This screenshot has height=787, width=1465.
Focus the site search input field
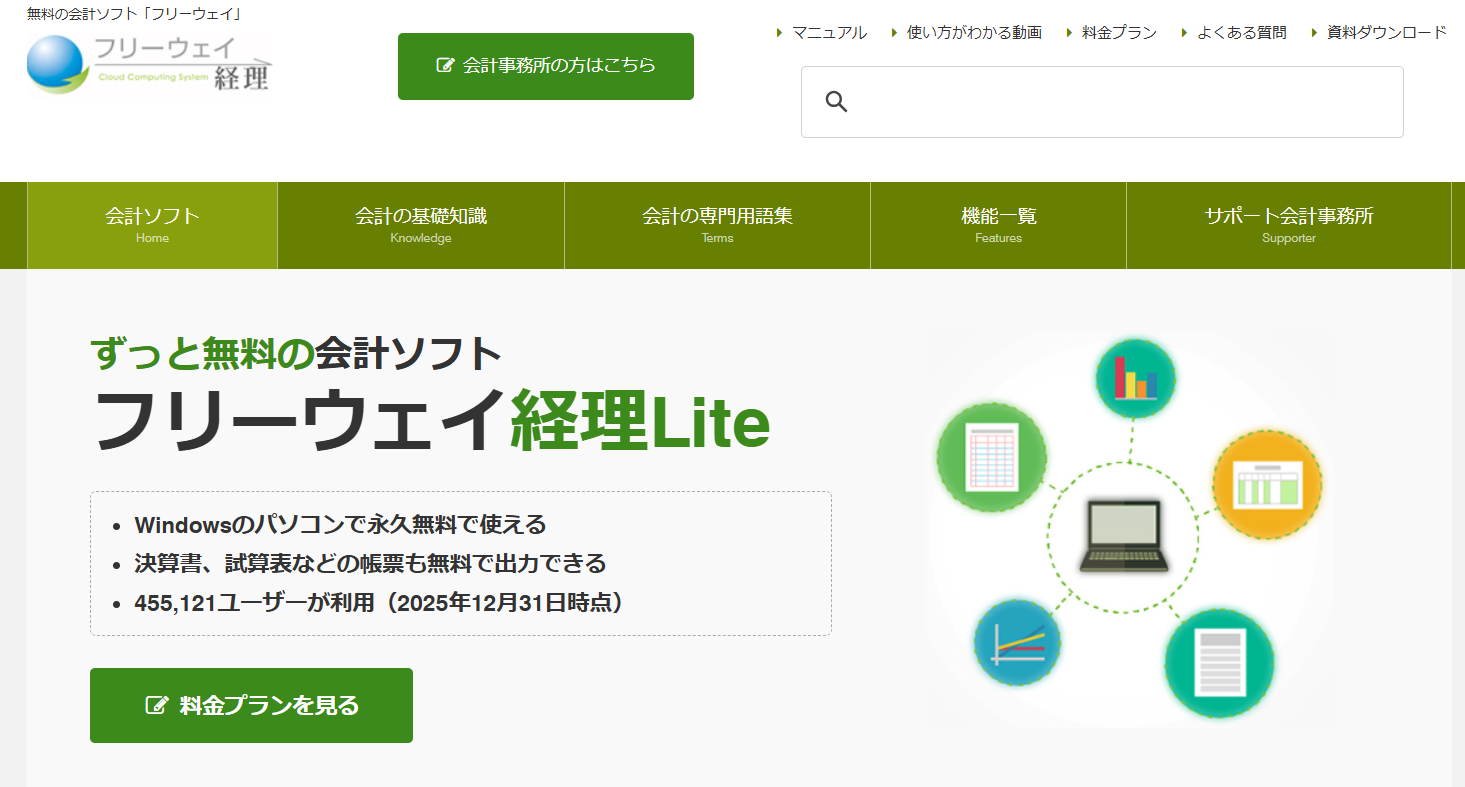tap(1120, 102)
